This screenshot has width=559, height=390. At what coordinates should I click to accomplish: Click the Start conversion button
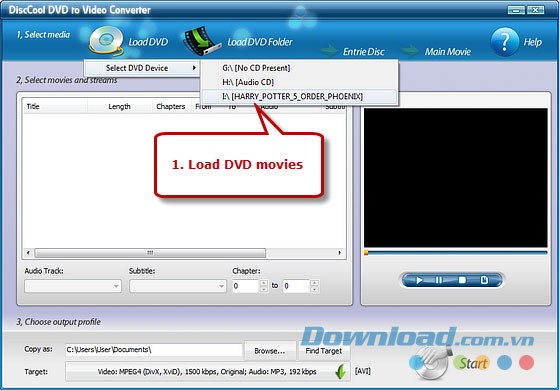[473, 363]
